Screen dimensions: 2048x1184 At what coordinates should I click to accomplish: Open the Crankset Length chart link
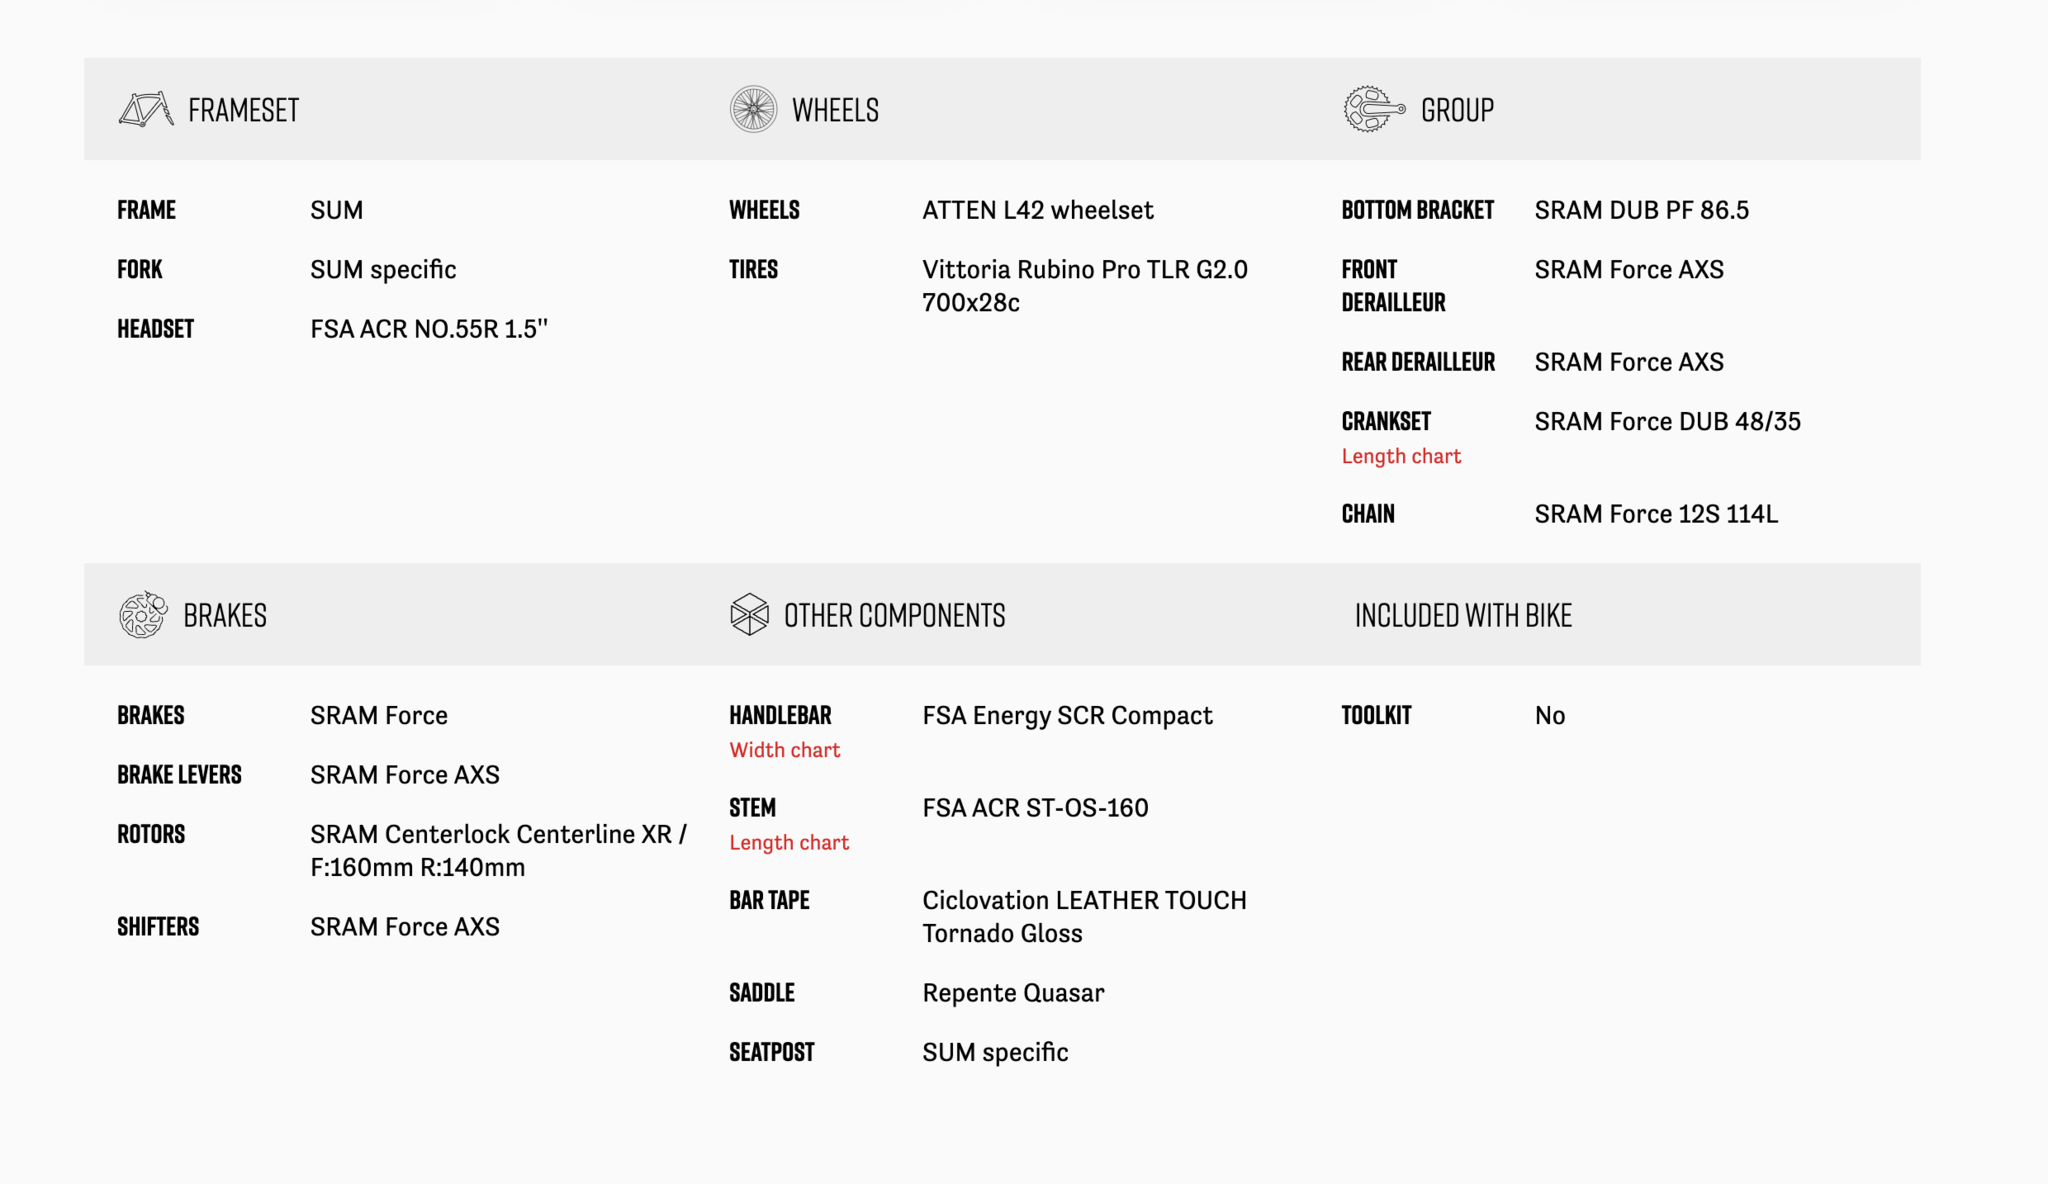(1401, 456)
